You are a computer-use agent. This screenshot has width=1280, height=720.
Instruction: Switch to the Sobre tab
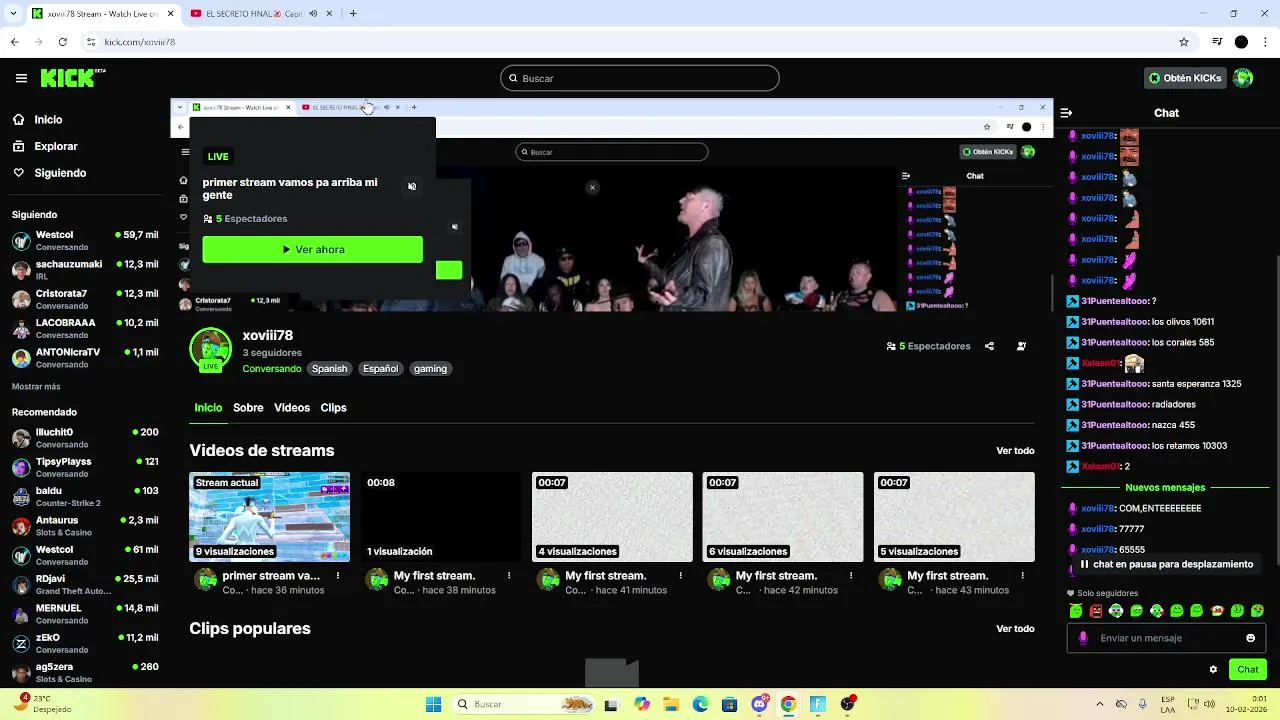pyautogui.click(x=248, y=408)
